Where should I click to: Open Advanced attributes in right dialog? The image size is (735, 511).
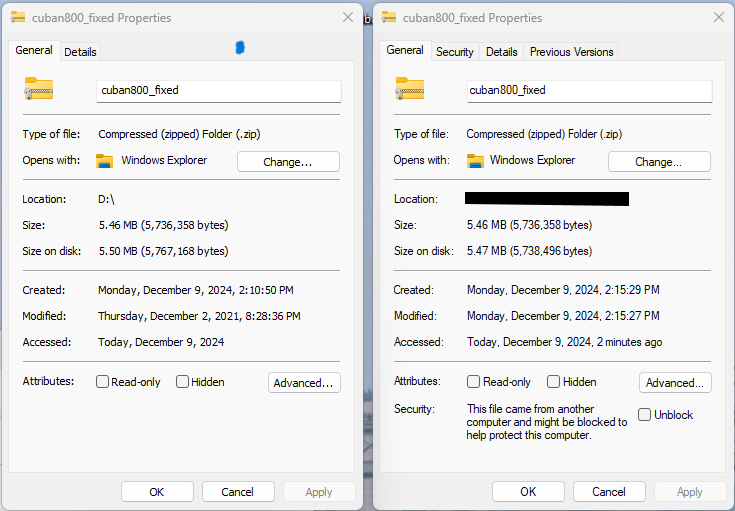(x=675, y=383)
